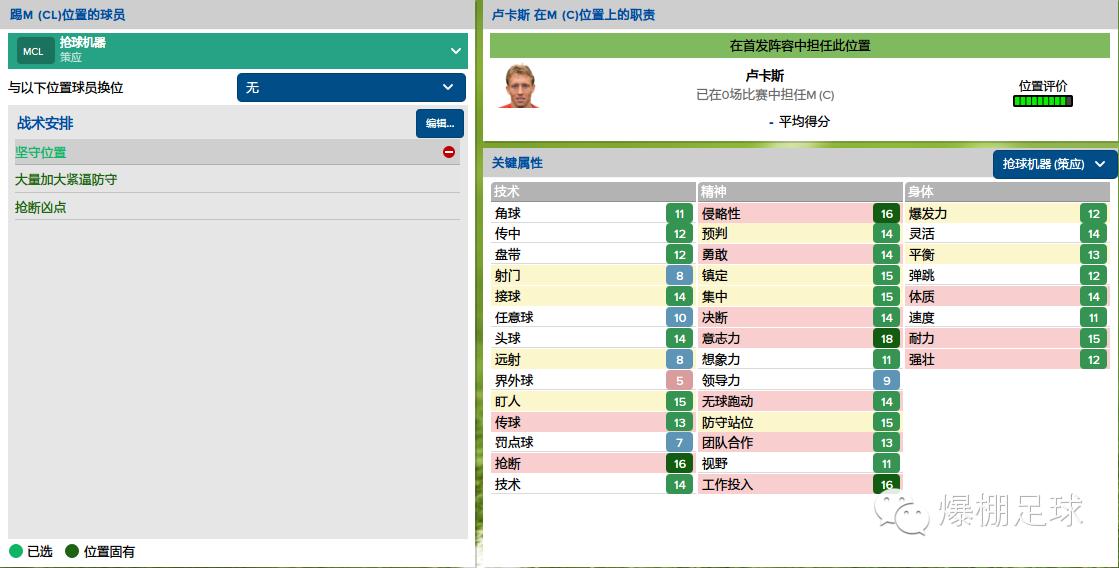Click the 精神 column header
Image resolution: width=1119 pixels, height=568 pixels.
(799, 191)
